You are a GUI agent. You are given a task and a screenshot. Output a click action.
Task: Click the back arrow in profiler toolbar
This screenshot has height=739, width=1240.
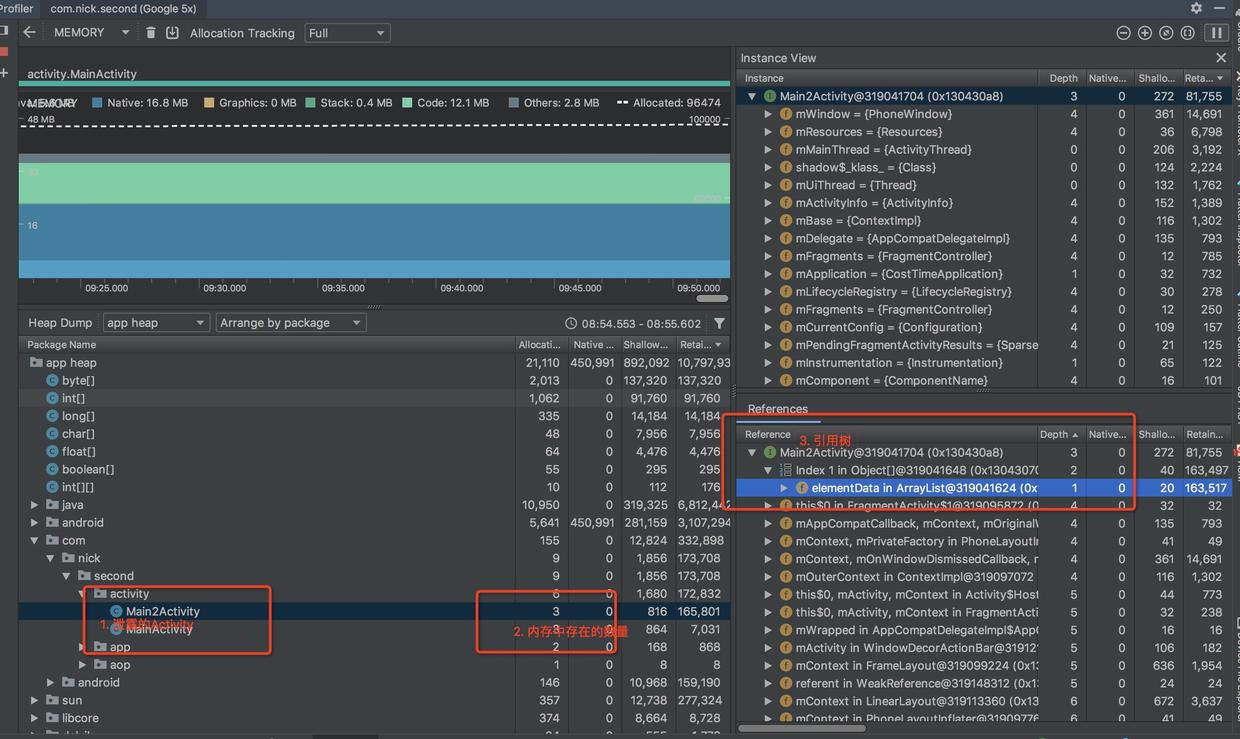29,32
